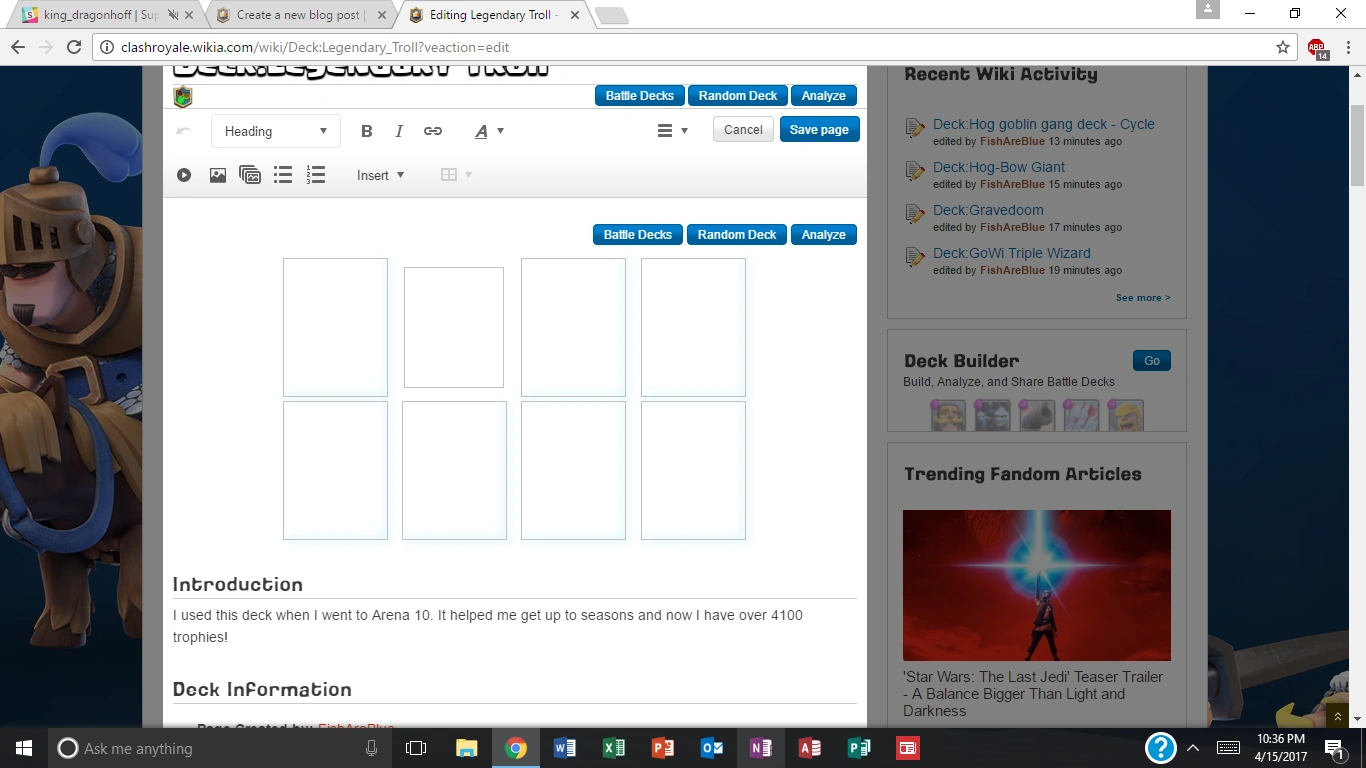Reload the current page
The image size is (1366, 768).
73,47
